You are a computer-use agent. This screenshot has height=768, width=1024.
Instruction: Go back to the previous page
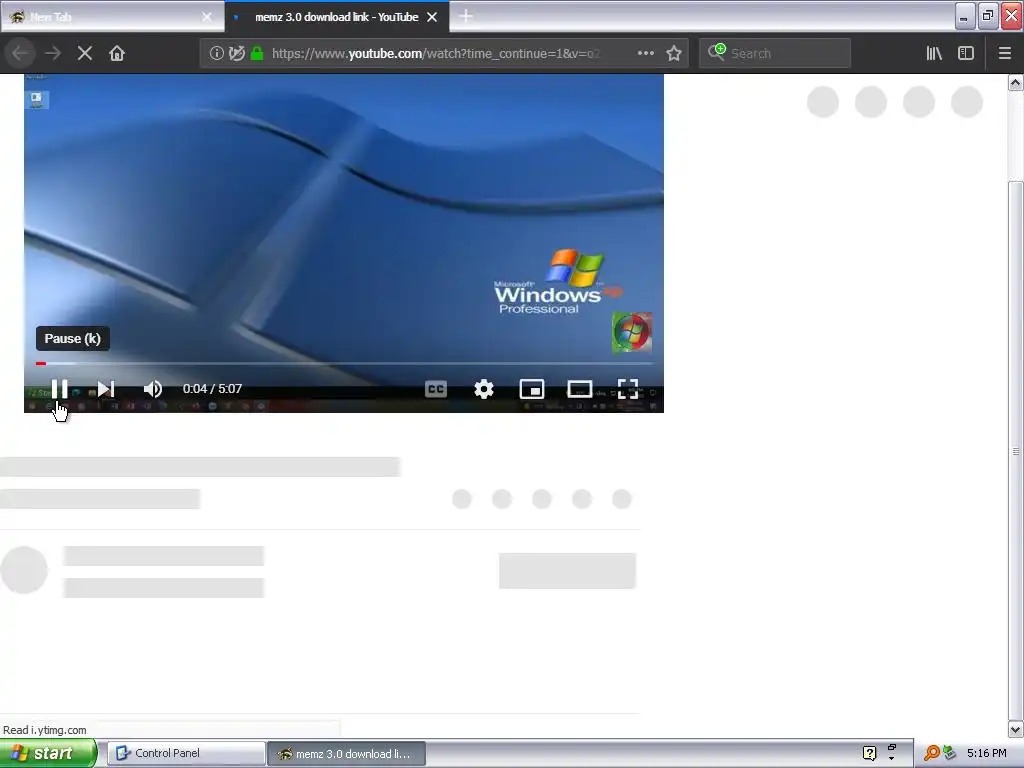20,54
